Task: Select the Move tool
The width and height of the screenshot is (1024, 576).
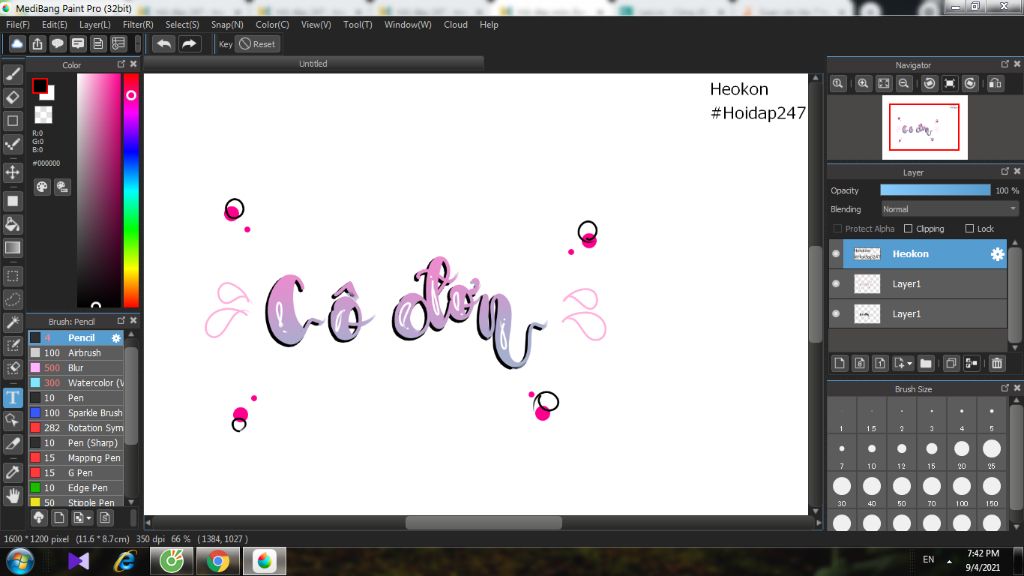Action: [x=12, y=172]
